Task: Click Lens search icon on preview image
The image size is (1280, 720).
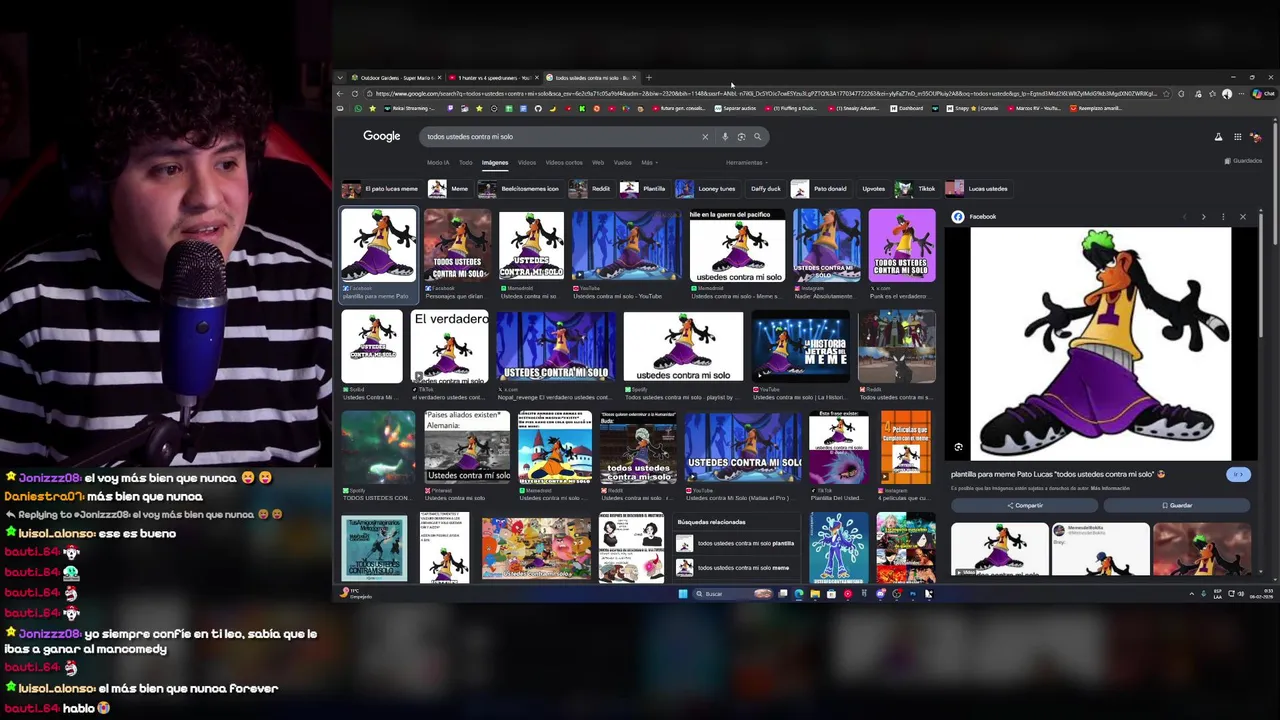Action: point(959,448)
